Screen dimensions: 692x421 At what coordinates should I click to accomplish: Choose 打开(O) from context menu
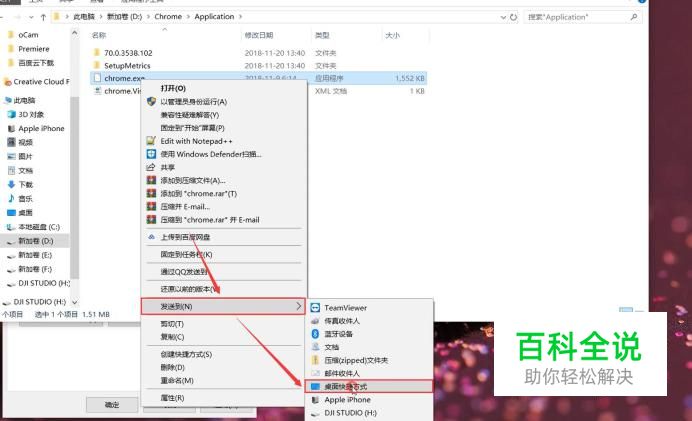click(x=173, y=88)
